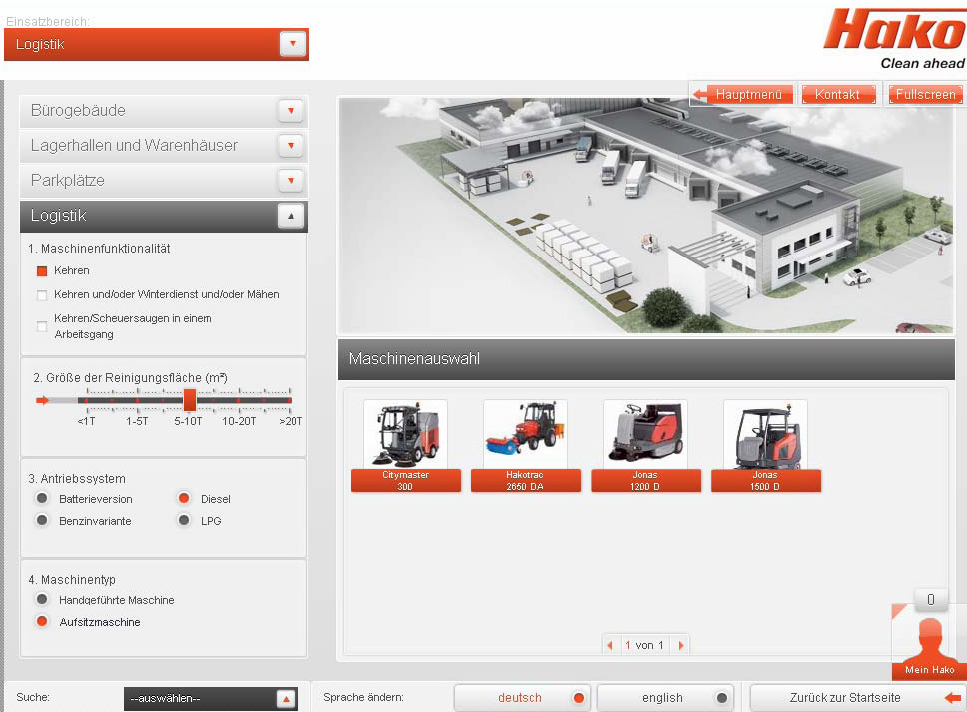Click the counter badge showing 0
The image size is (967, 712).
pyautogui.click(x=931, y=599)
